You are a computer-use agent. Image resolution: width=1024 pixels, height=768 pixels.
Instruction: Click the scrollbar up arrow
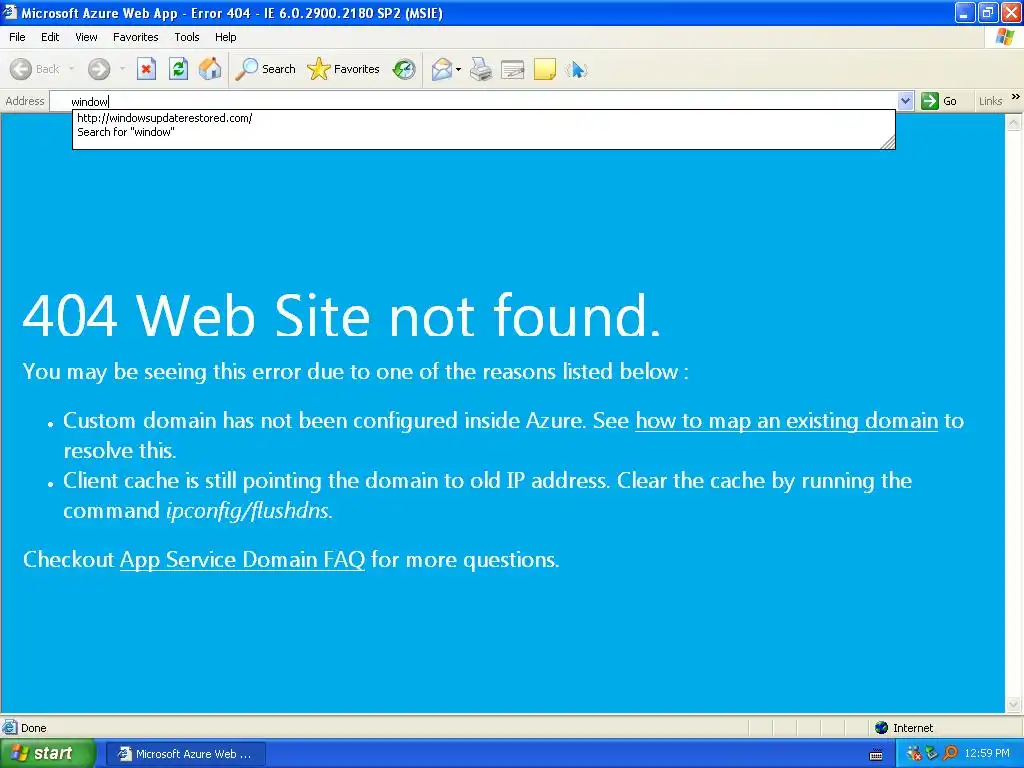click(x=1014, y=121)
